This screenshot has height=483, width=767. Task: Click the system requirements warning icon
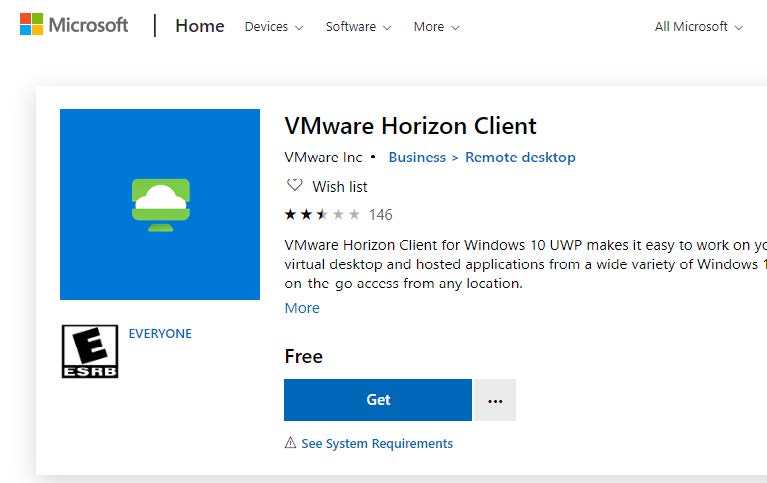[291, 442]
